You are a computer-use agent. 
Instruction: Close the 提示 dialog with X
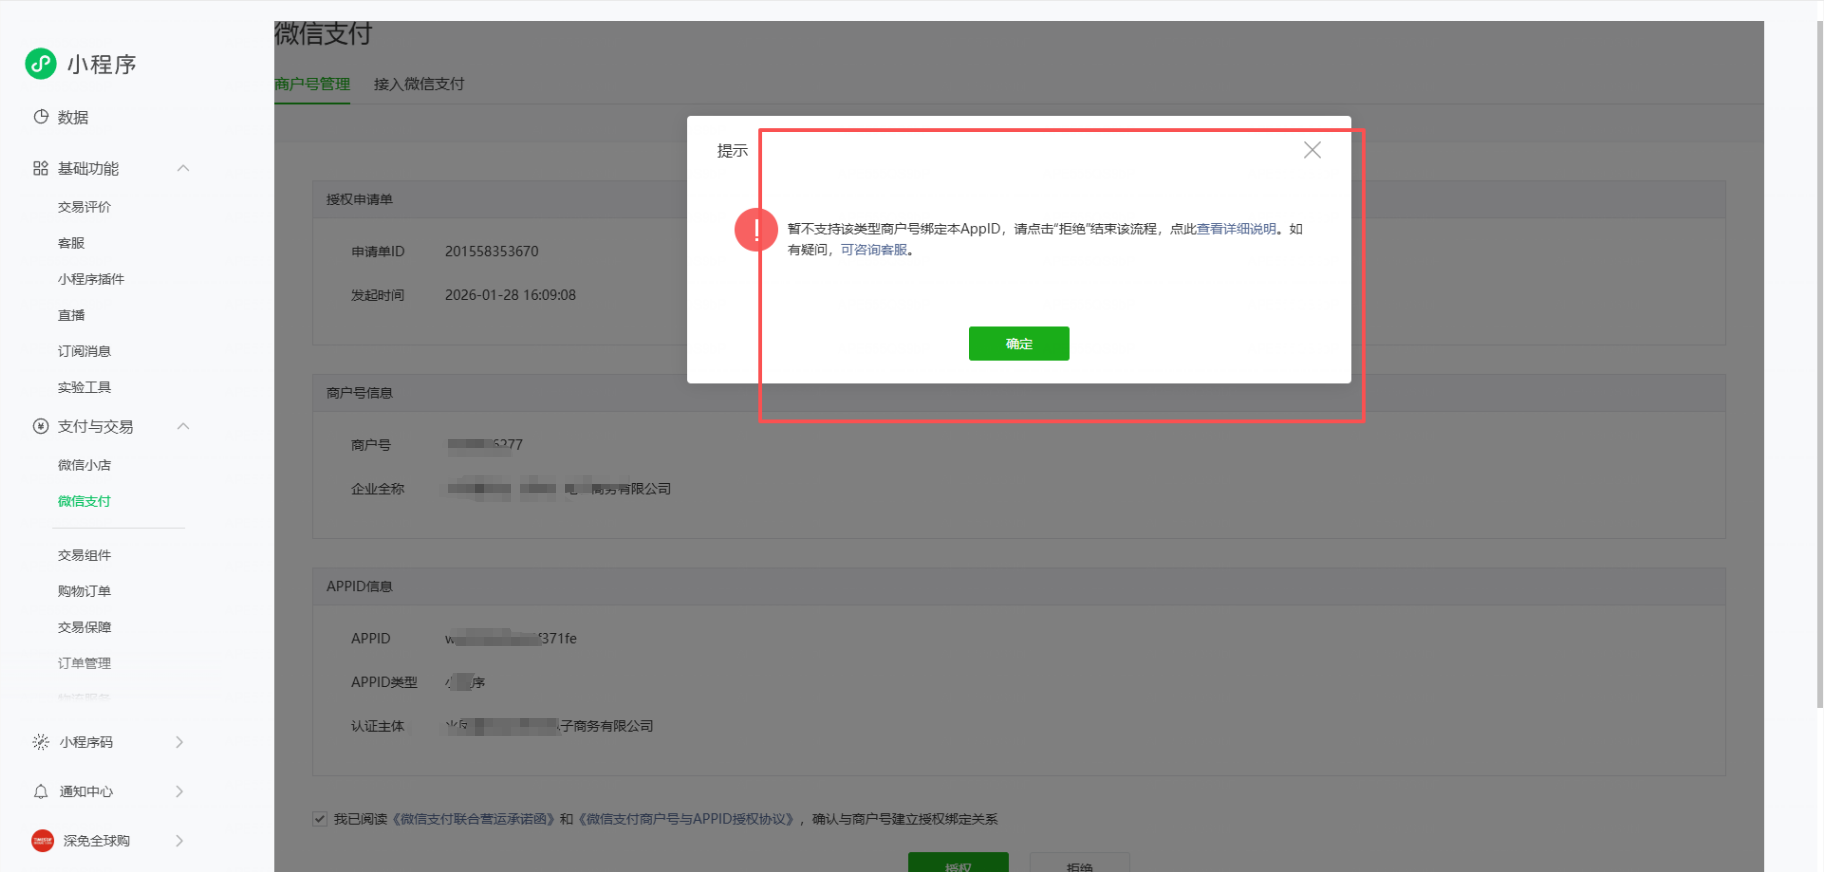pos(1312,150)
